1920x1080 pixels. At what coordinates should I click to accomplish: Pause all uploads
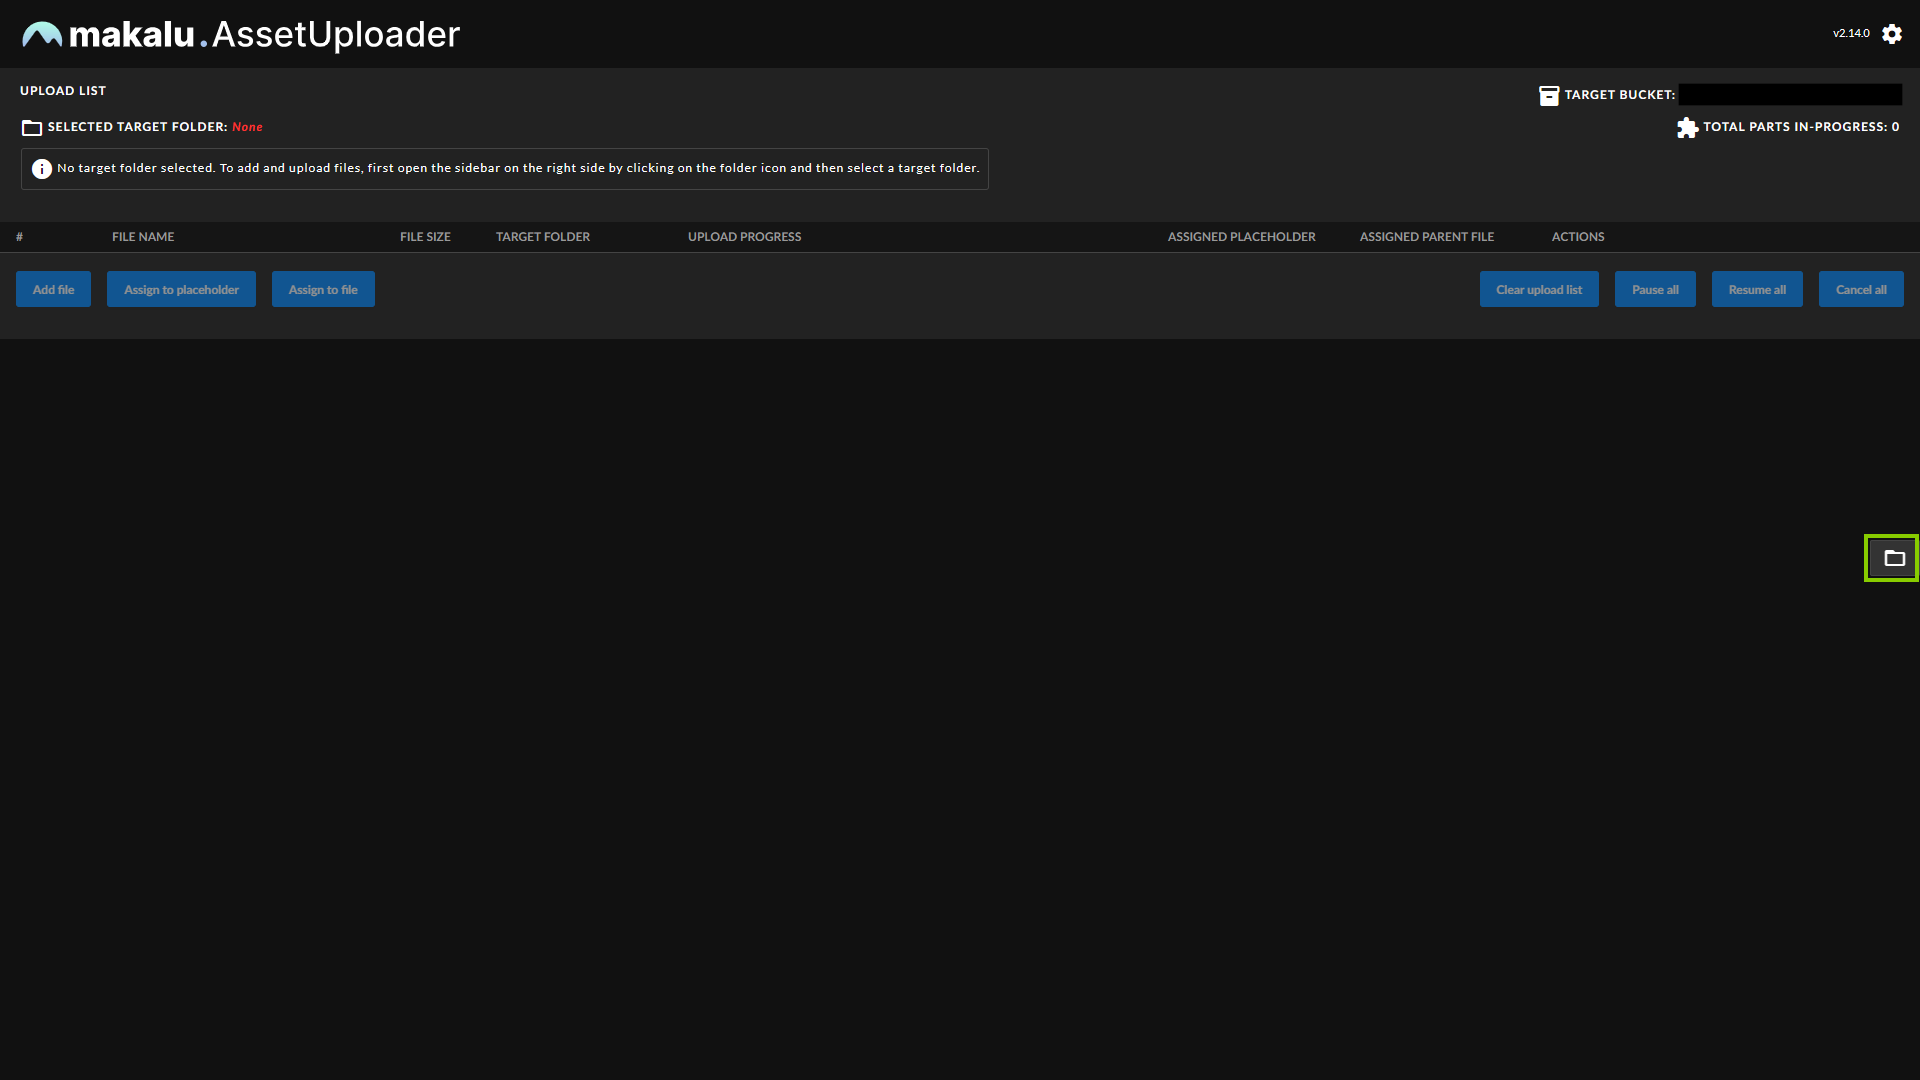tap(1655, 289)
